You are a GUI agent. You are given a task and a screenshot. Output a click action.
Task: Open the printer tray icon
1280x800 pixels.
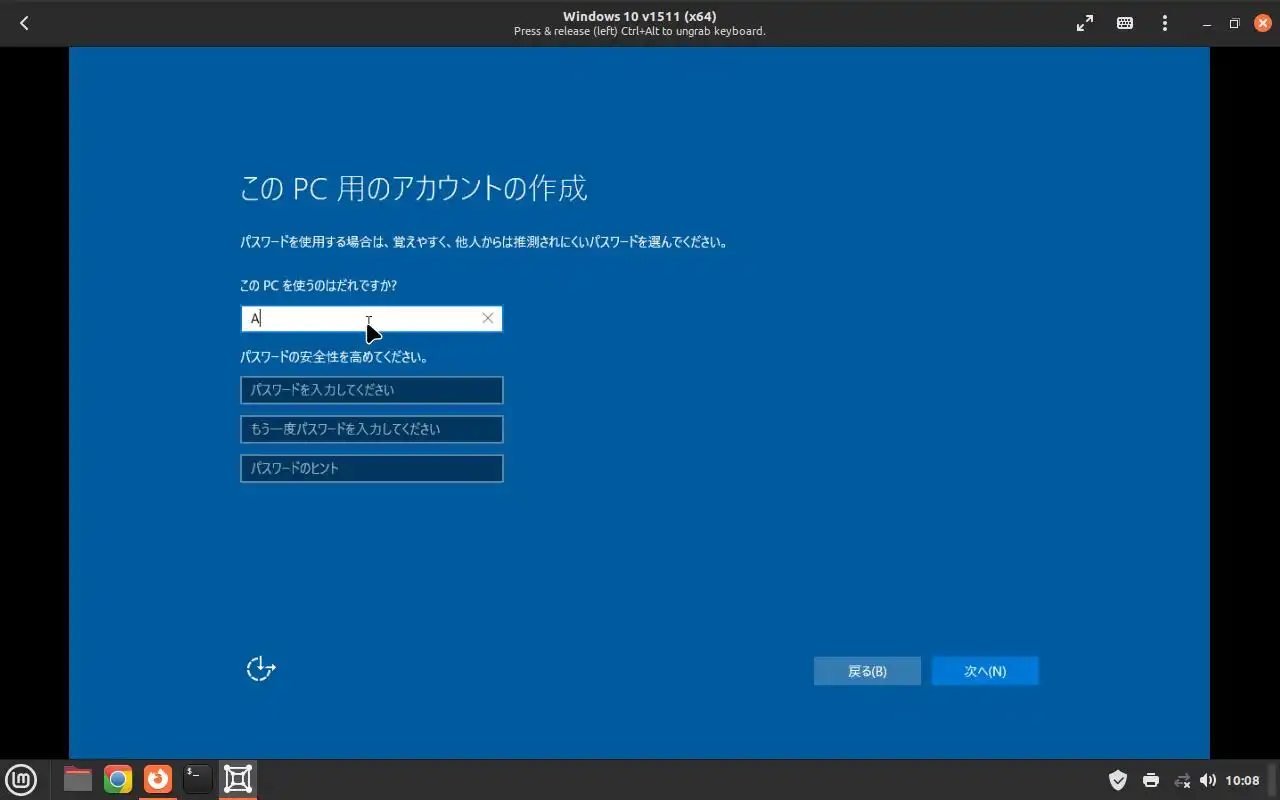(x=1151, y=780)
